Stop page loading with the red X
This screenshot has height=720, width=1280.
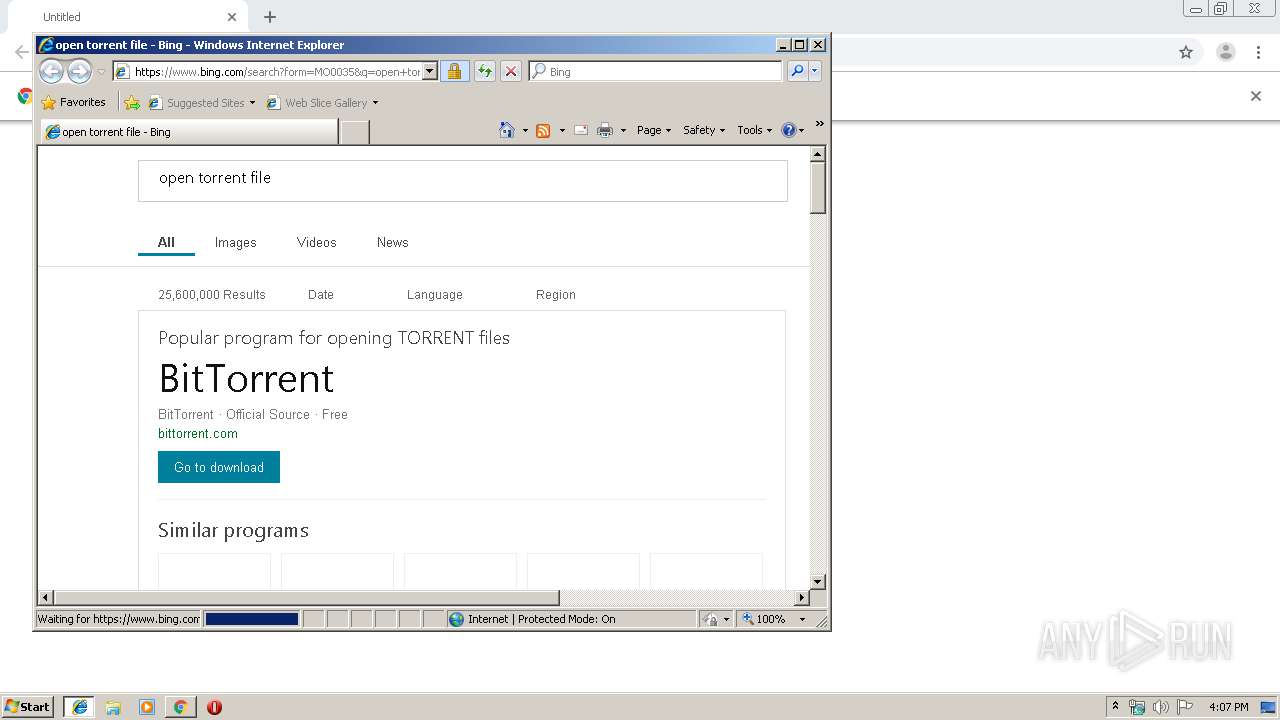pos(511,71)
